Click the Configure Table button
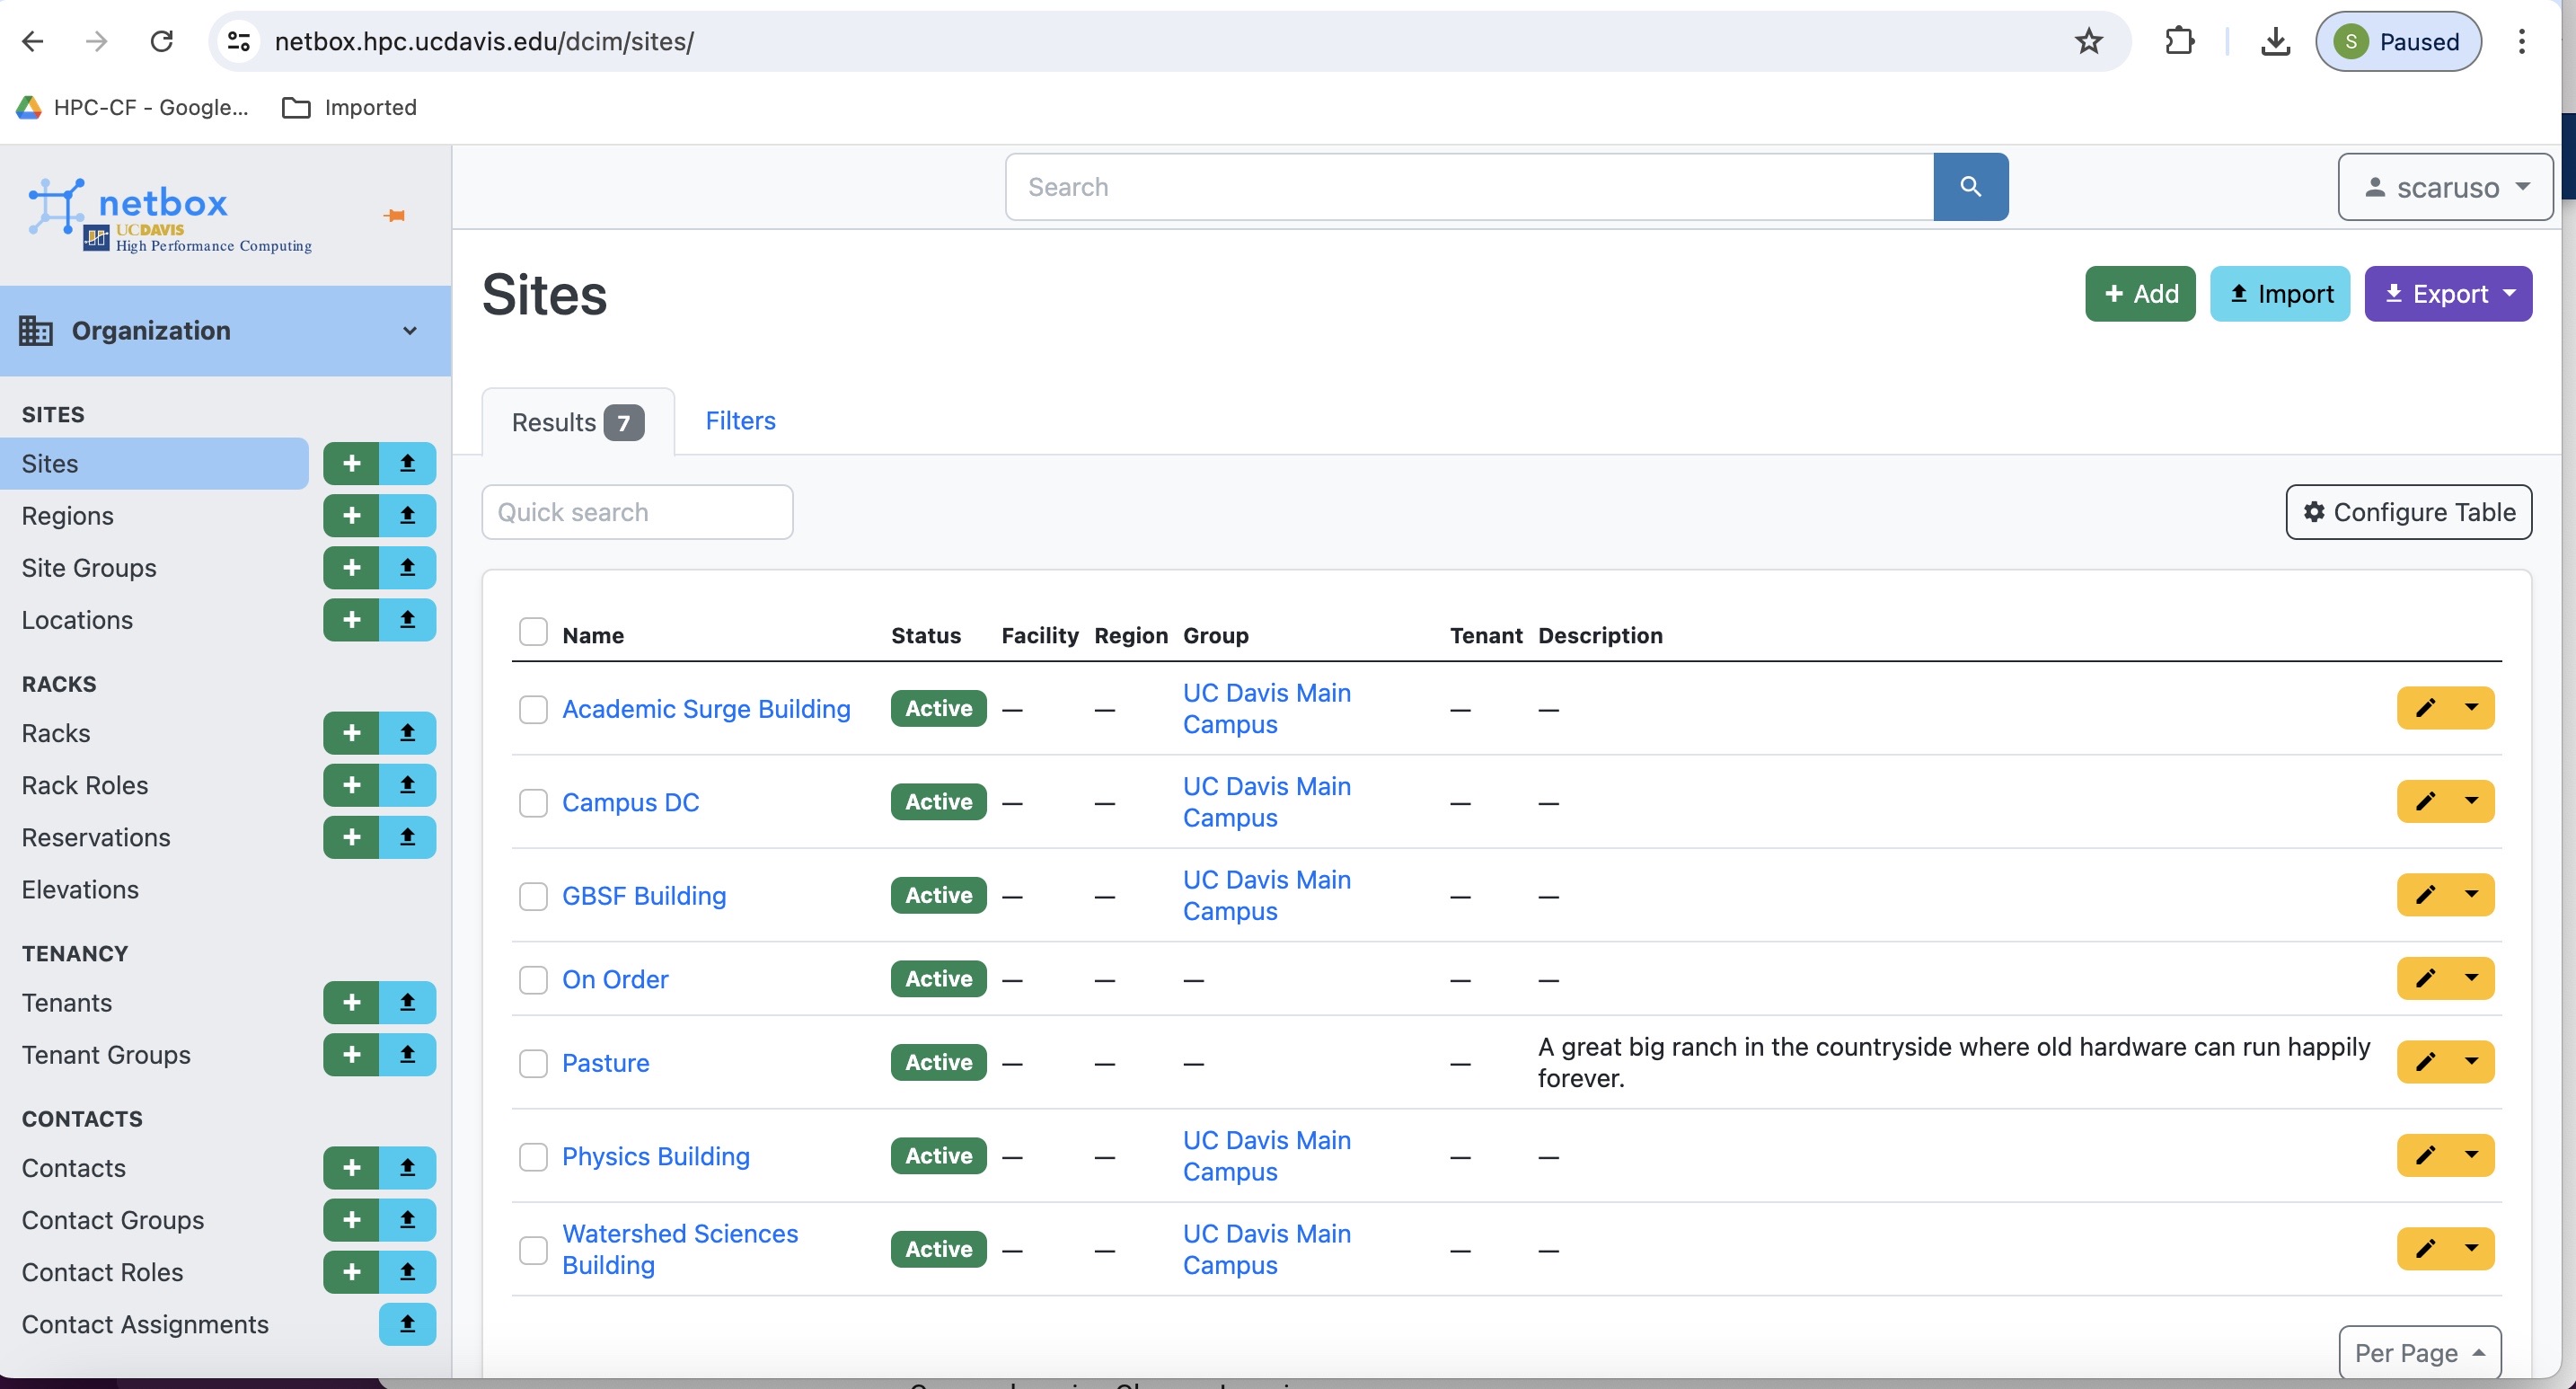 click(2408, 512)
